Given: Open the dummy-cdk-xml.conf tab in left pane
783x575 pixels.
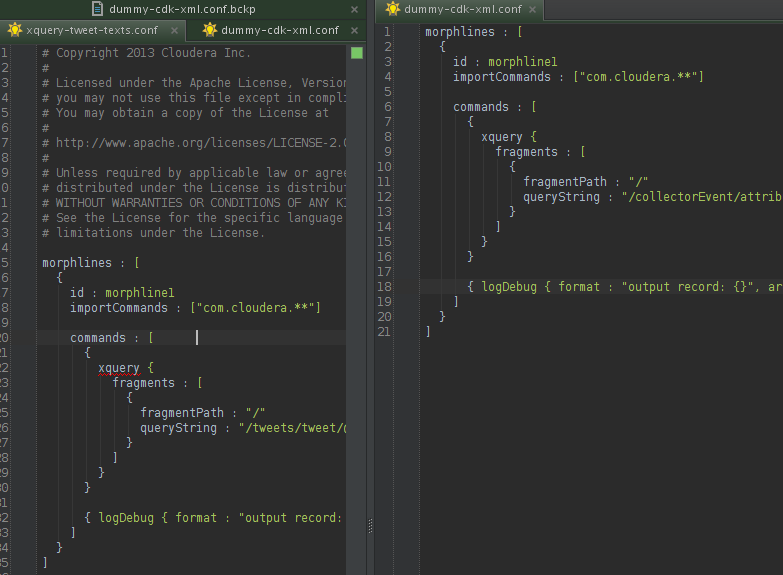Looking at the screenshot, I should [279, 30].
